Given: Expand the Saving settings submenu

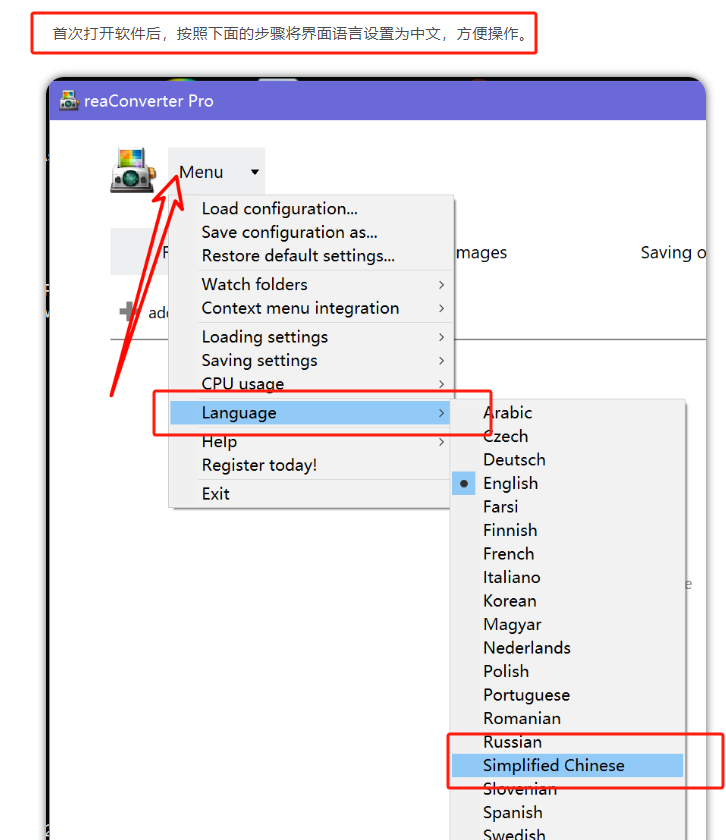Looking at the screenshot, I should coord(311,360).
